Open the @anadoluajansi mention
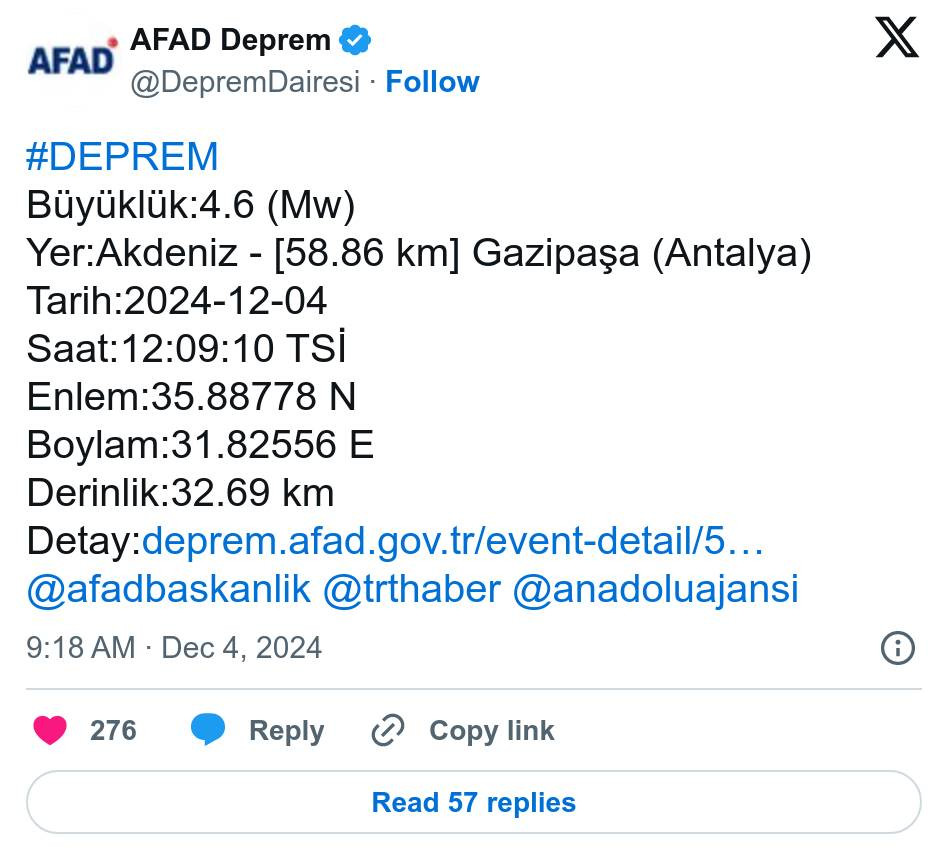Image resolution: width=949 pixels, height=854 pixels. [655, 589]
